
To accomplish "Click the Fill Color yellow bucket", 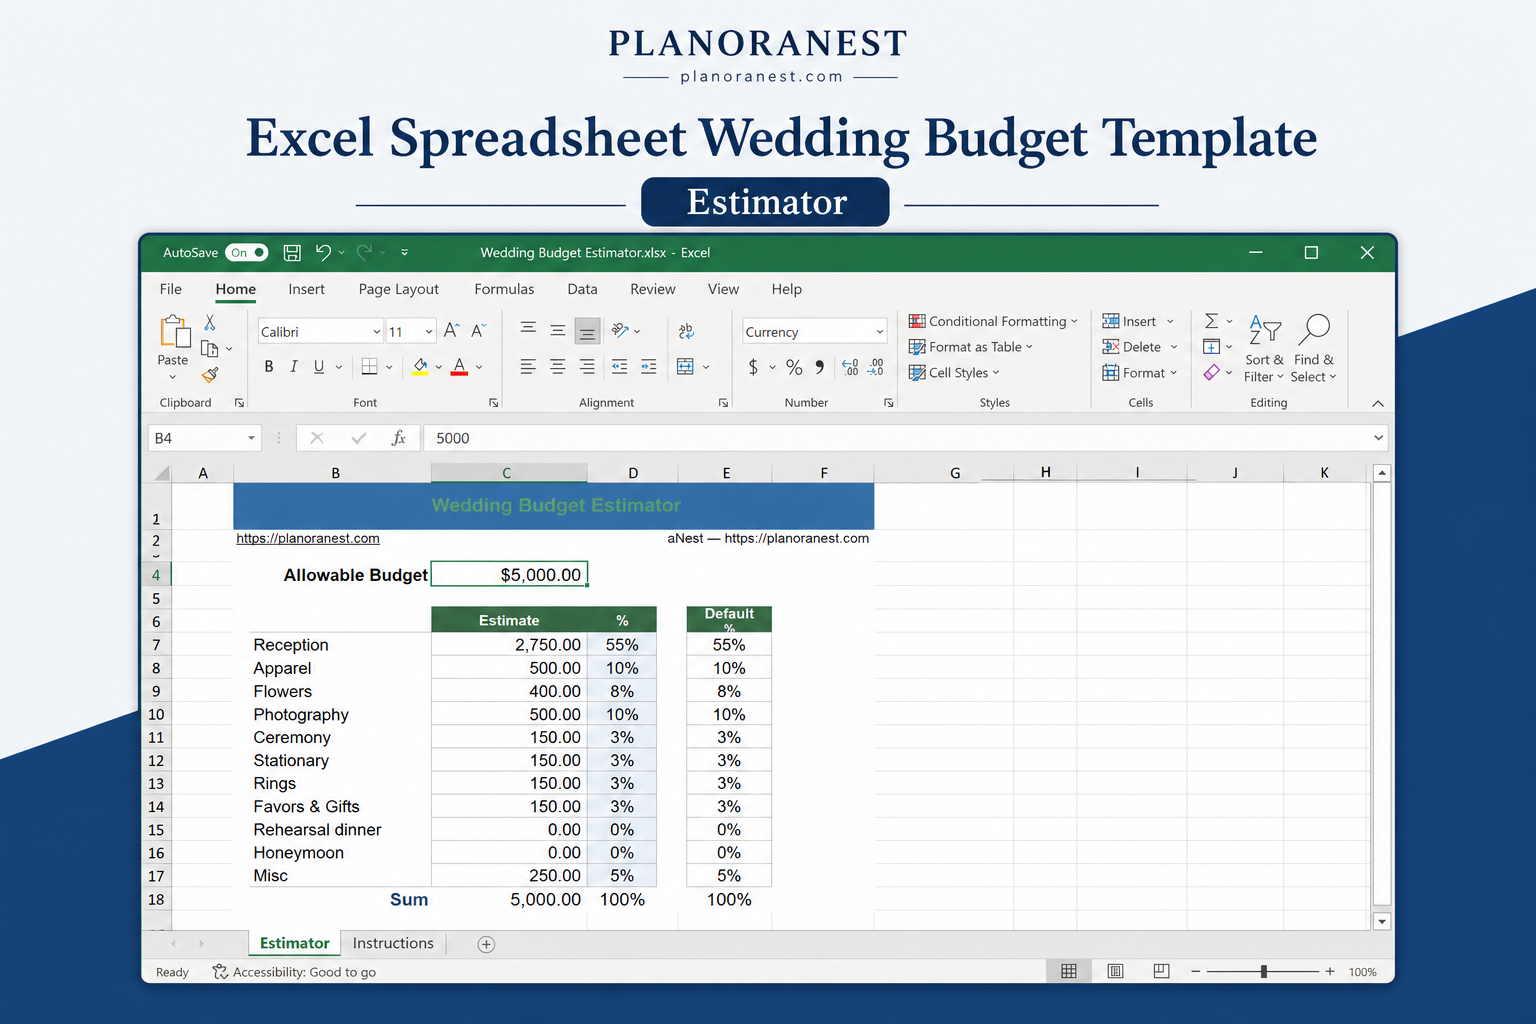I will pos(421,367).
